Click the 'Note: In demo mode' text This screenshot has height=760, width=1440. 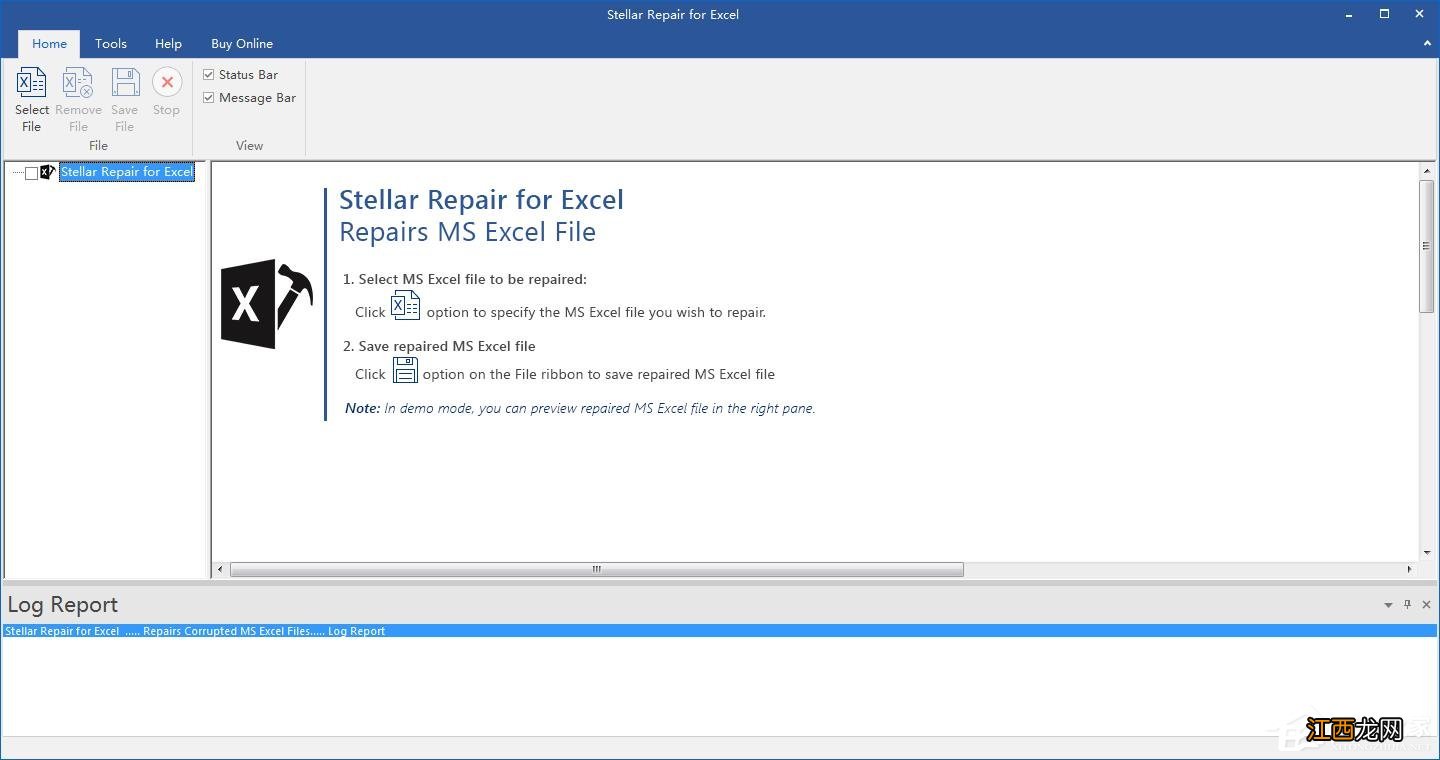tap(580, 408)
